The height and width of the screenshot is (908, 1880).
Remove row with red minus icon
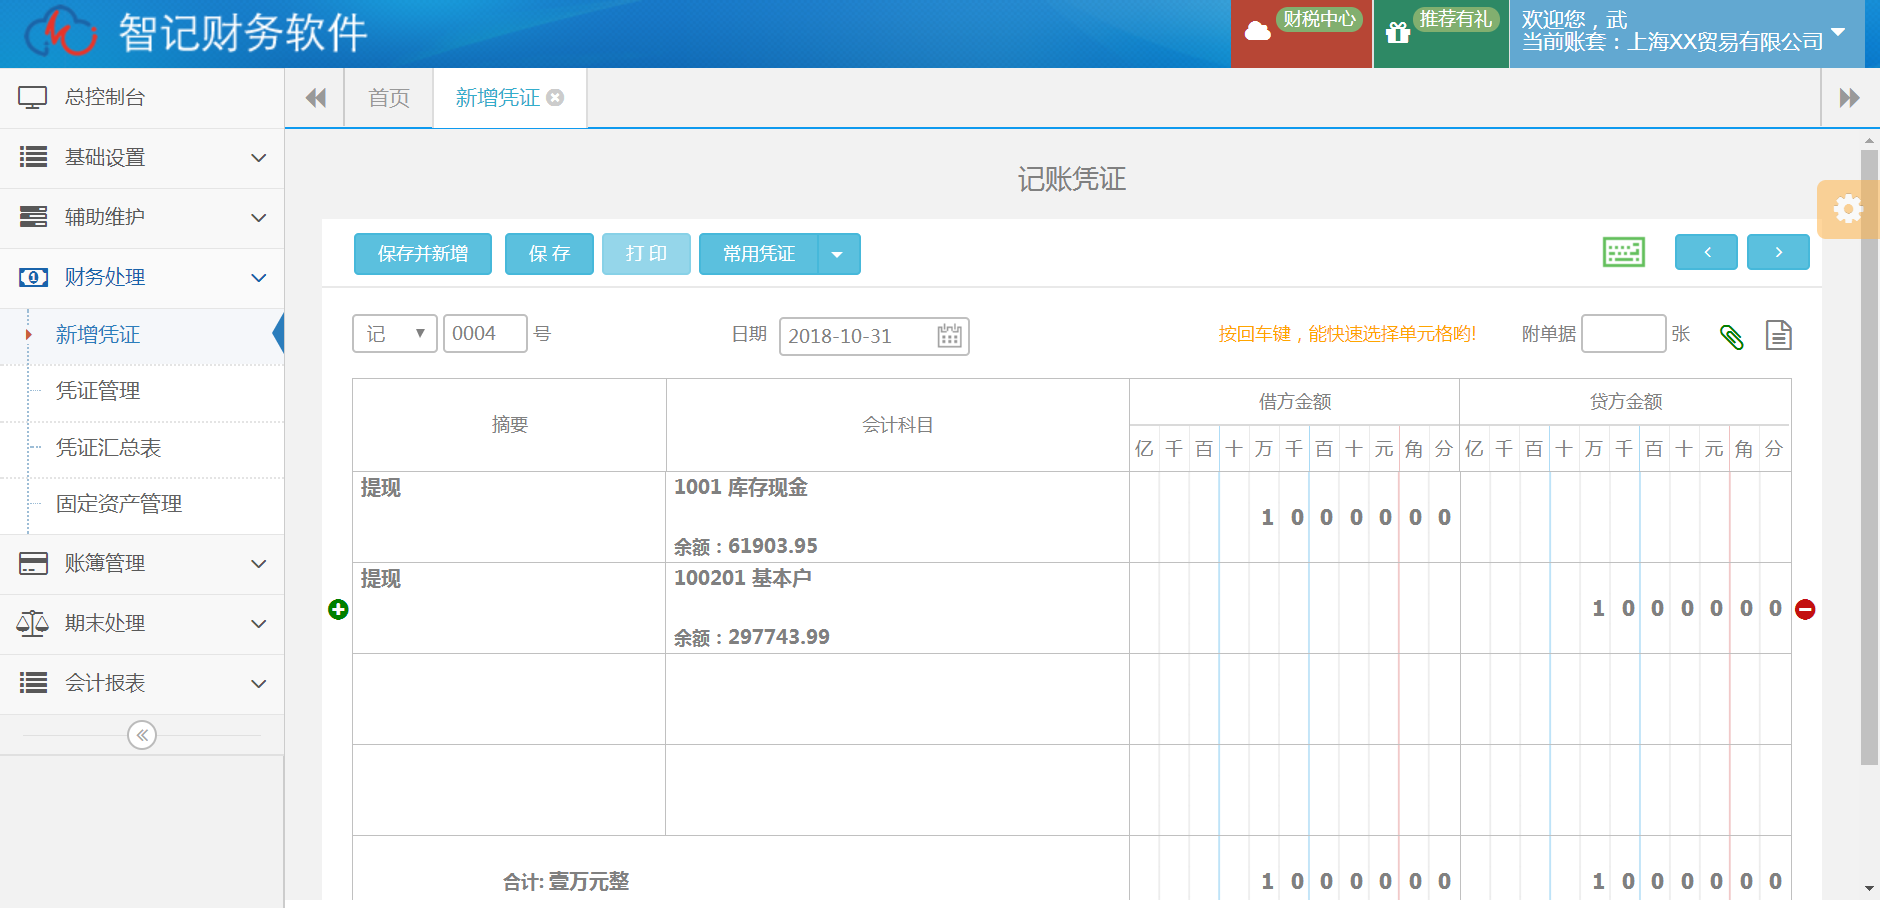point(1805,609)
